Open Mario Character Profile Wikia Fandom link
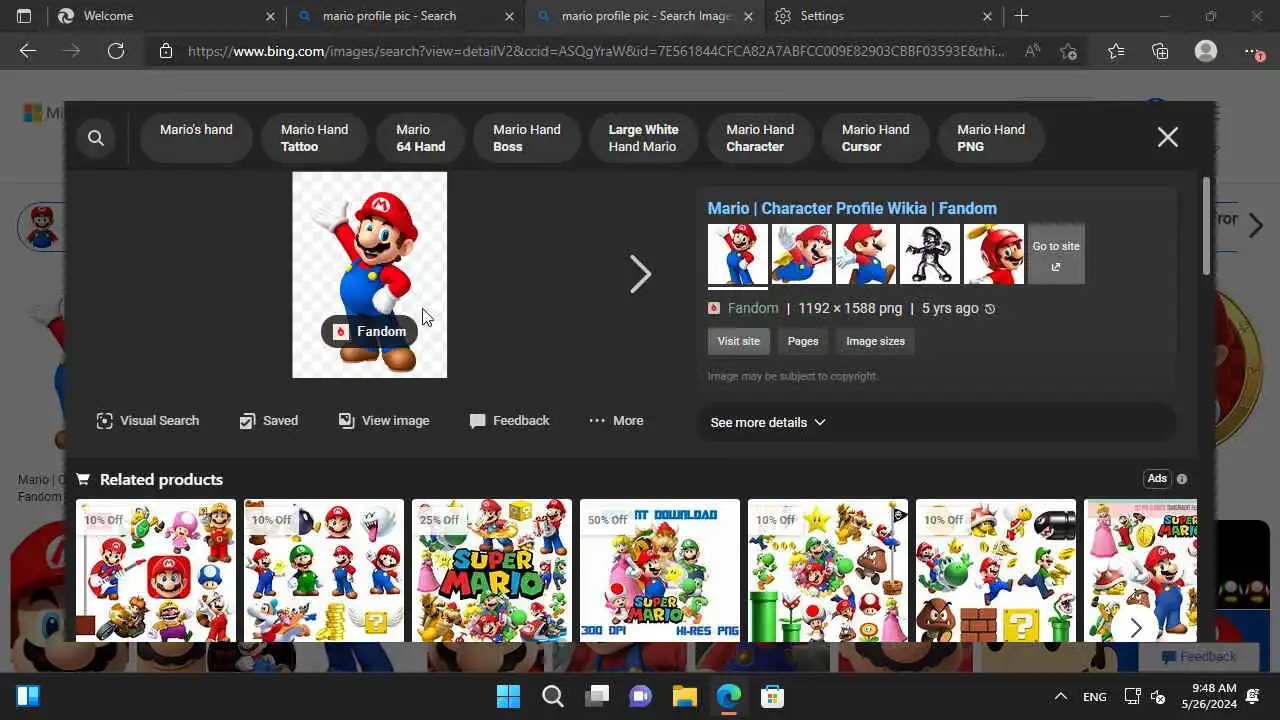This screenshot has width=1280, height=720. click(852, 208)
